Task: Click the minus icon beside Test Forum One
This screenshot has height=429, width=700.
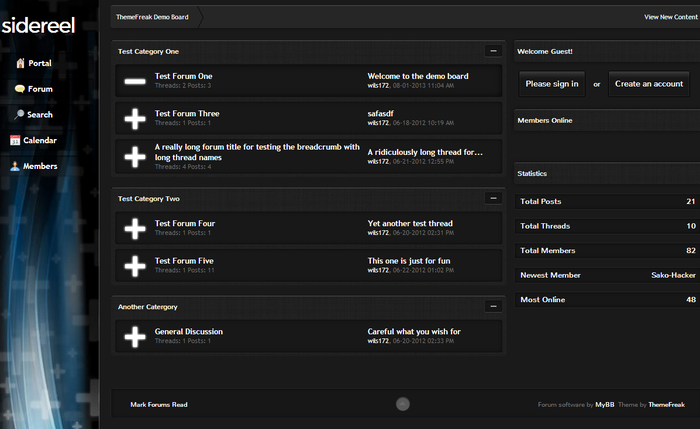Action: coord(135,81)
